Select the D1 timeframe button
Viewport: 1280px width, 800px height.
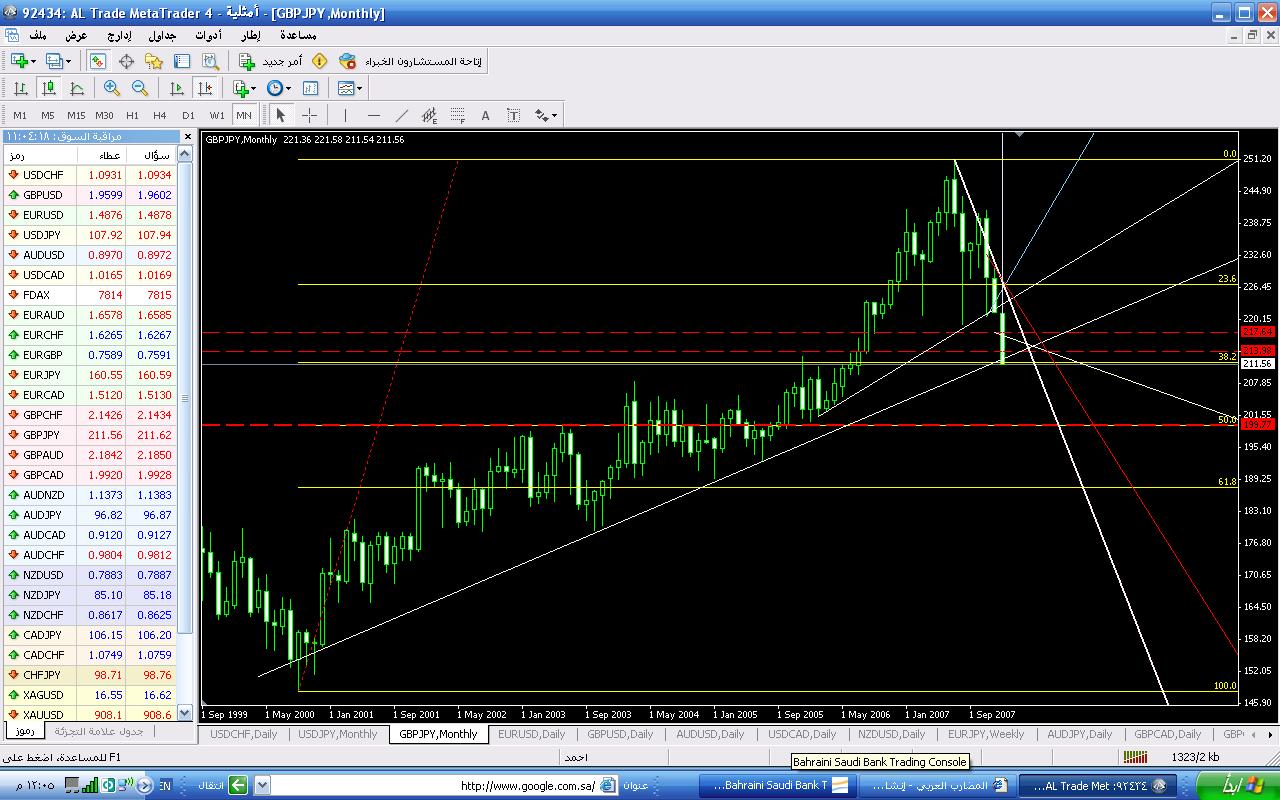(x=188, y=115)
